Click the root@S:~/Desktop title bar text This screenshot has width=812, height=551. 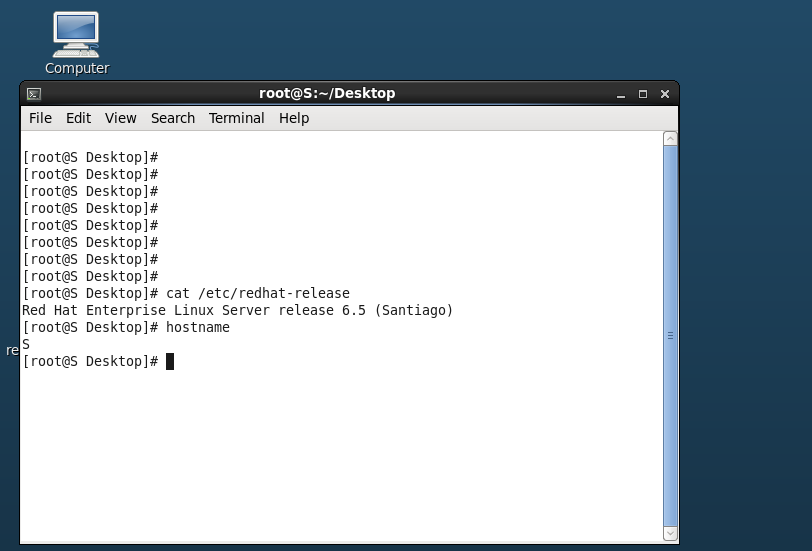click(327, 94)
